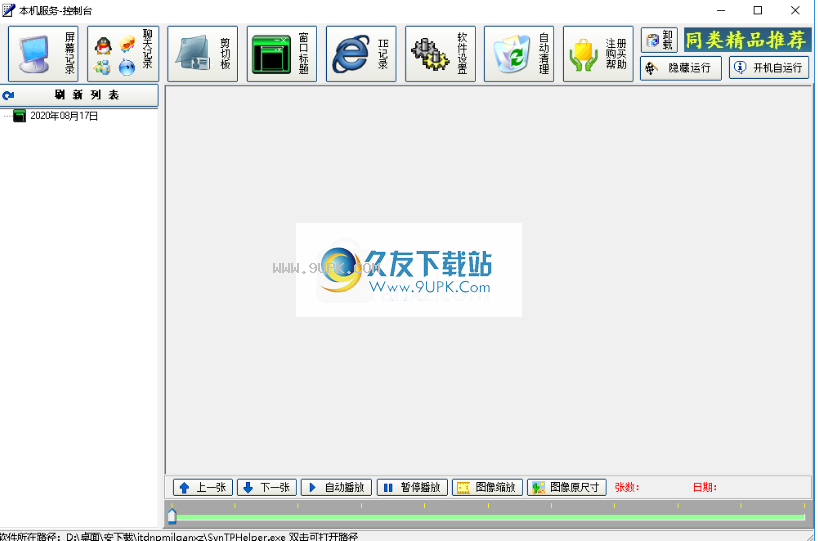The width and height of the screenshot is (818, 541).
Task: Minimize the 本机服务-控制台 window
Action: [x=721, y=10]
